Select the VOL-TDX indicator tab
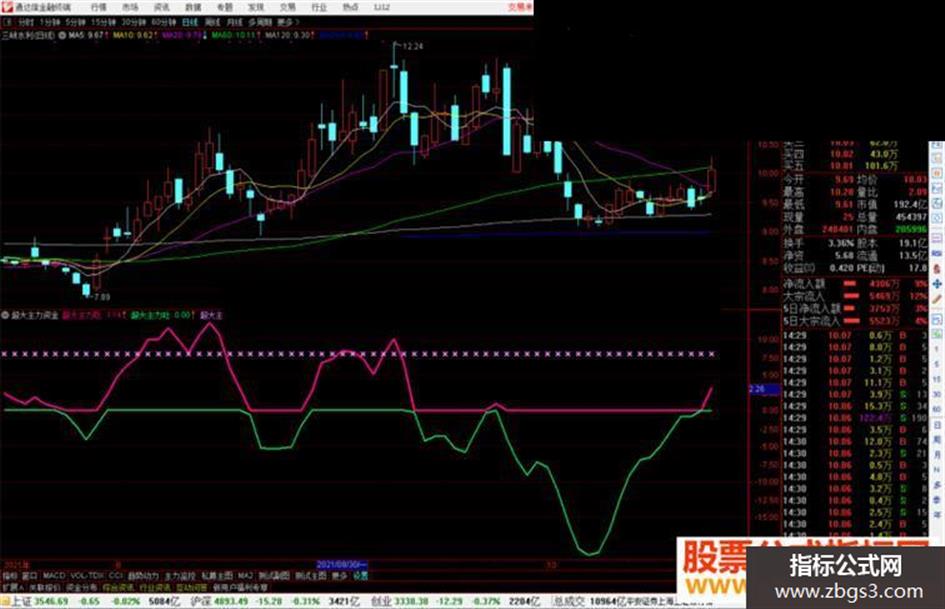945x609 pixels. point(87,576)
